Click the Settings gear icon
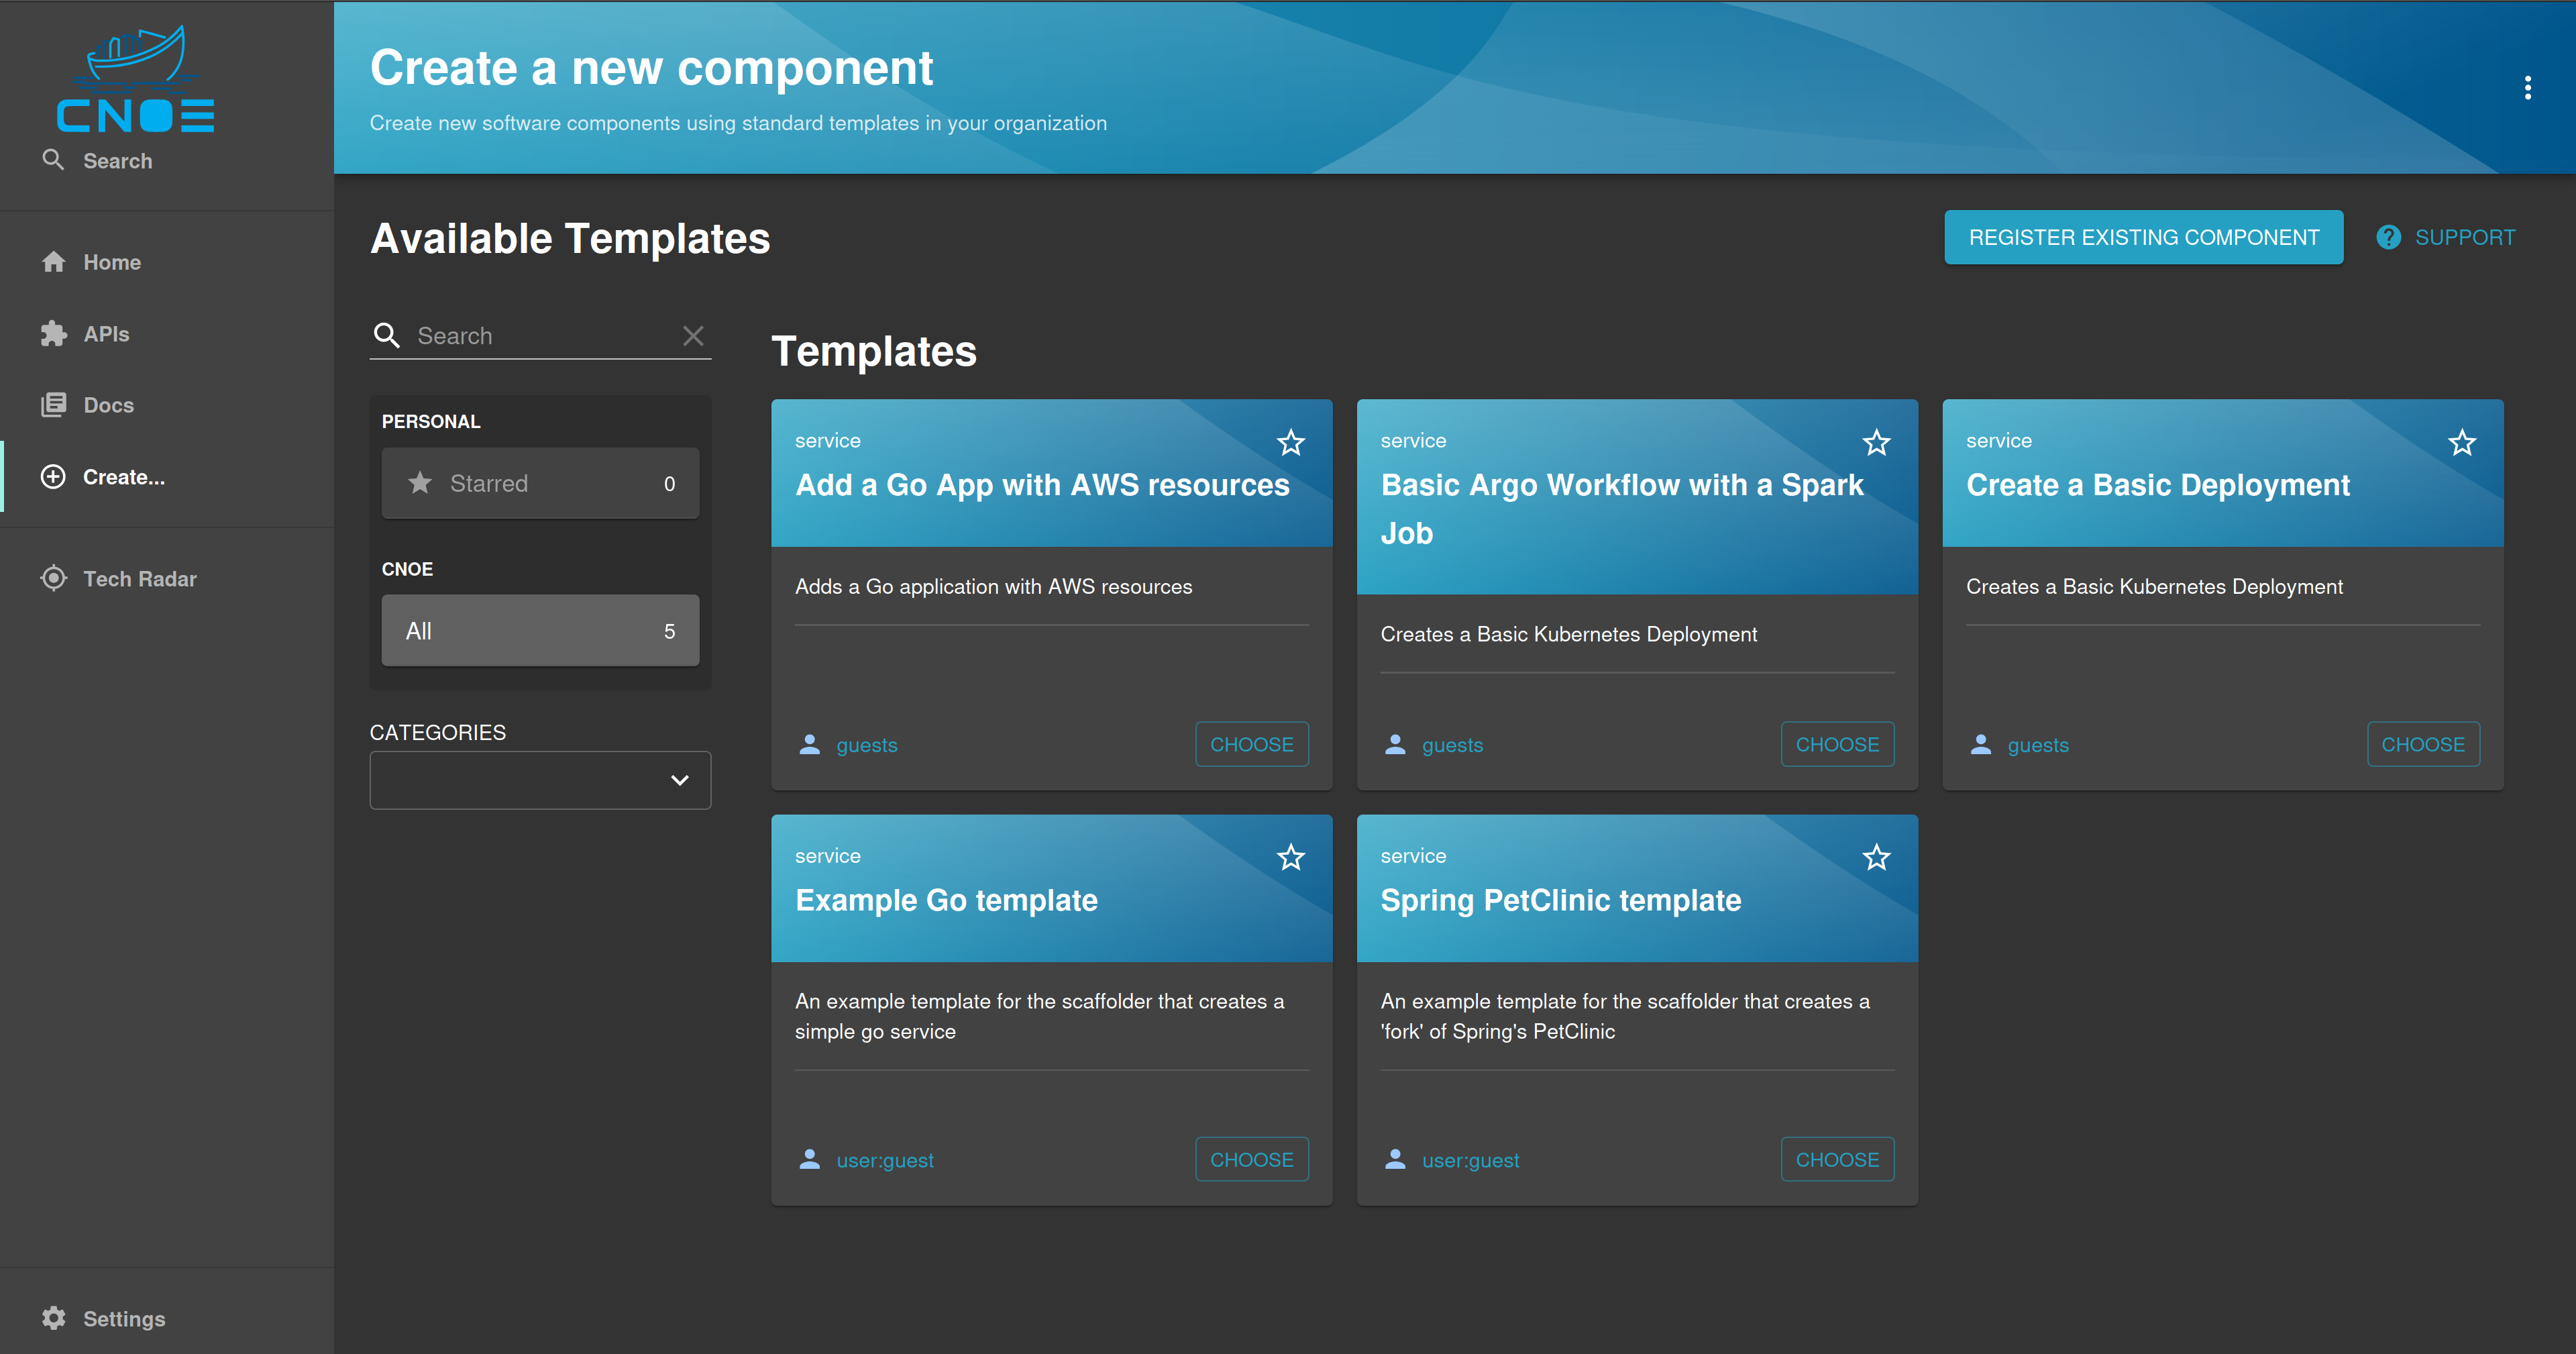Image resolution: width=2576 pixels, height=1354 pixels. pyautogui.click(x=54, y=1318)
